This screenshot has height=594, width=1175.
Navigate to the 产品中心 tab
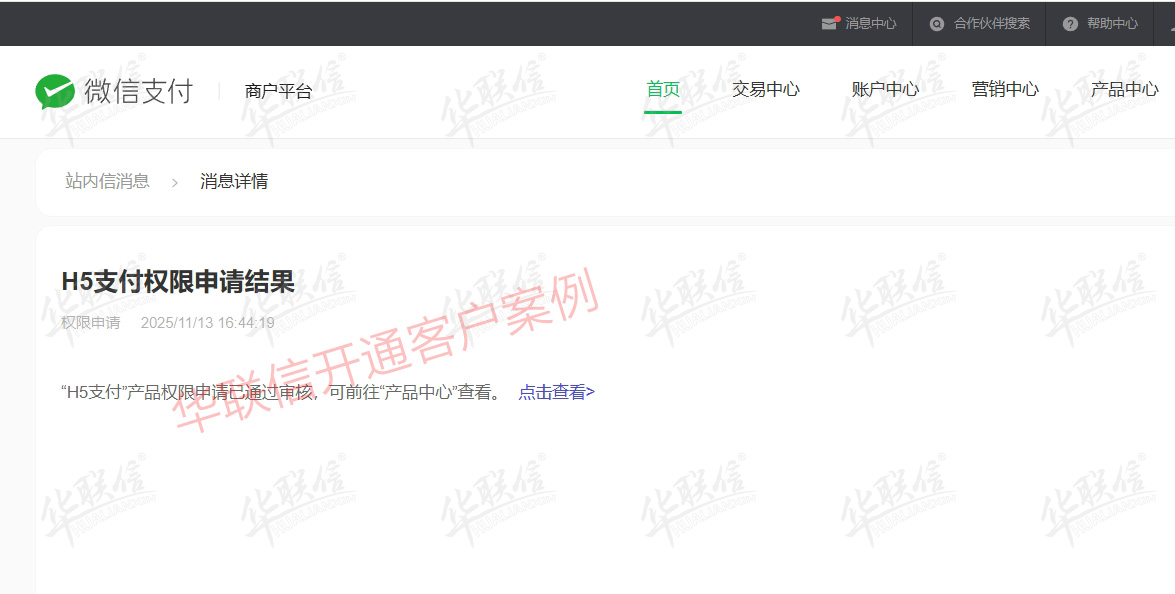coord(1125,89)
